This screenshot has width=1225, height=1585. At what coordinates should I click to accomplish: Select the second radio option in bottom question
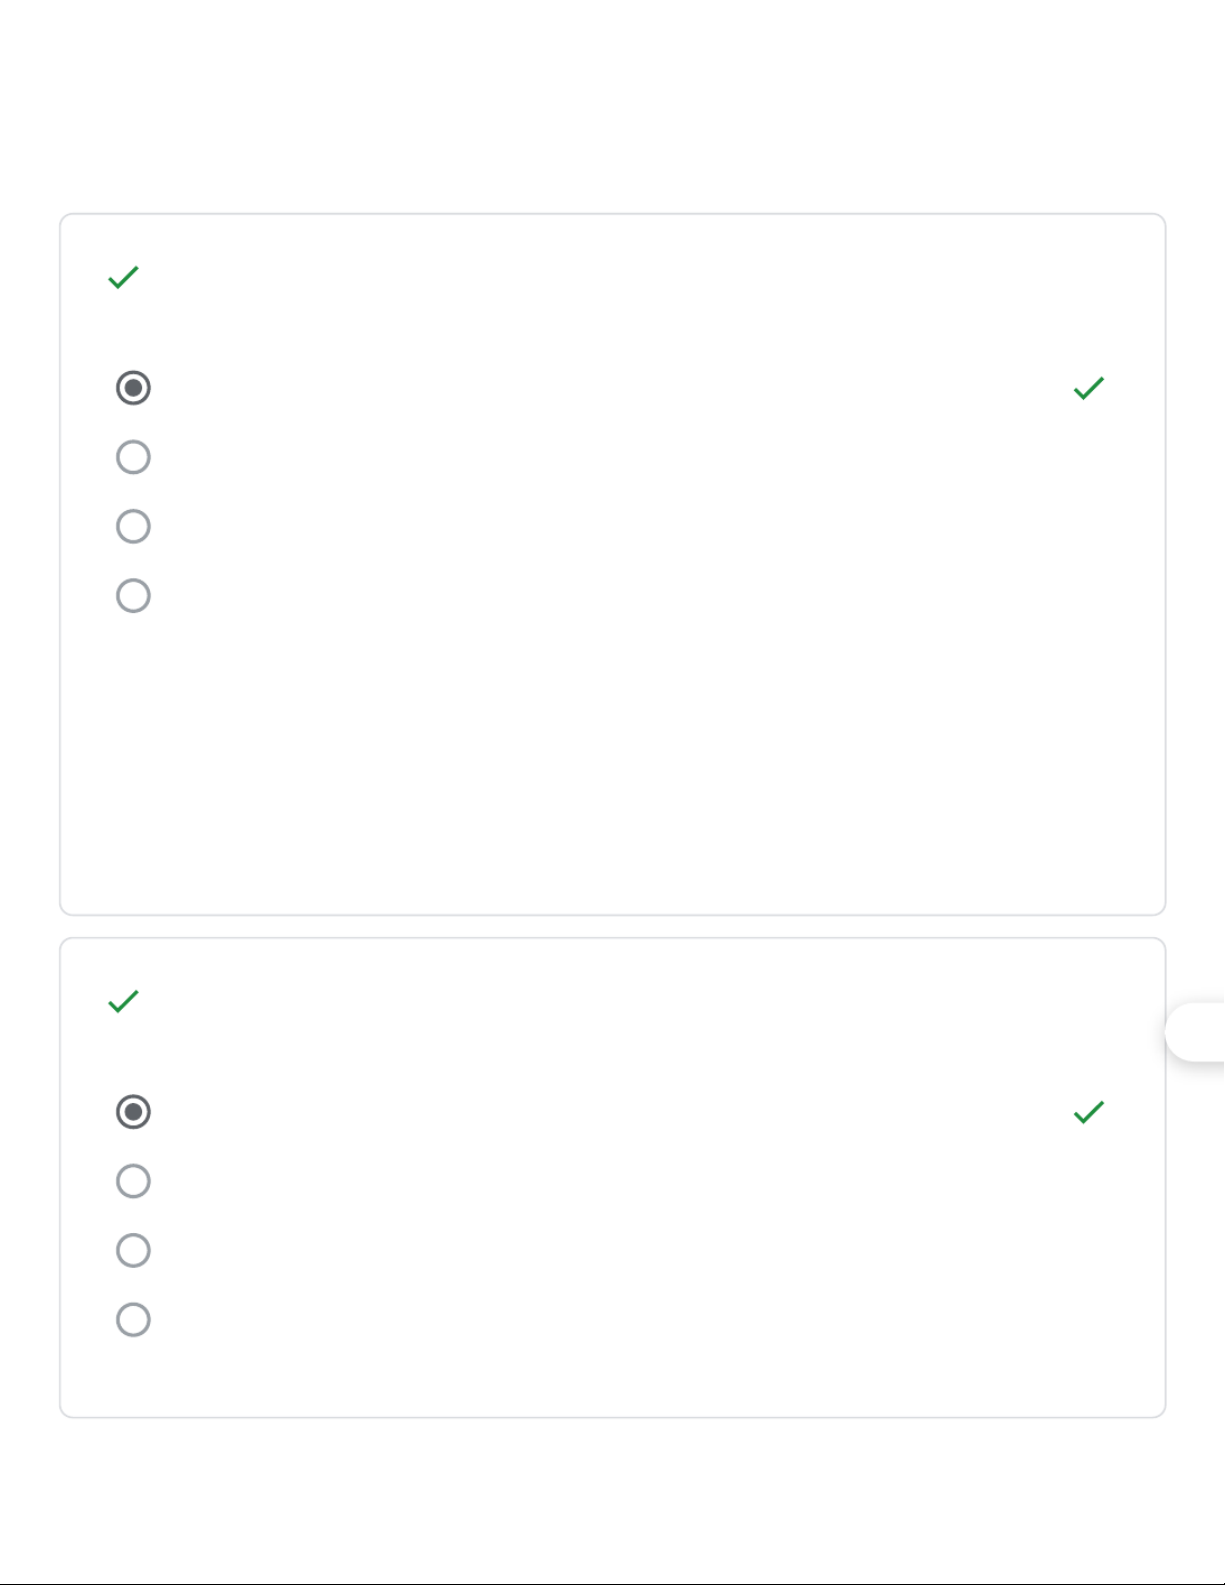(x=133, y=1181)
